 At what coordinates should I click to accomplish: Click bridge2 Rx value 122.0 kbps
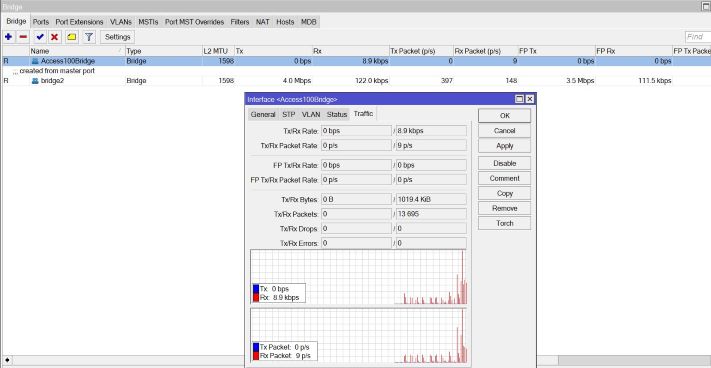(371, 81)
